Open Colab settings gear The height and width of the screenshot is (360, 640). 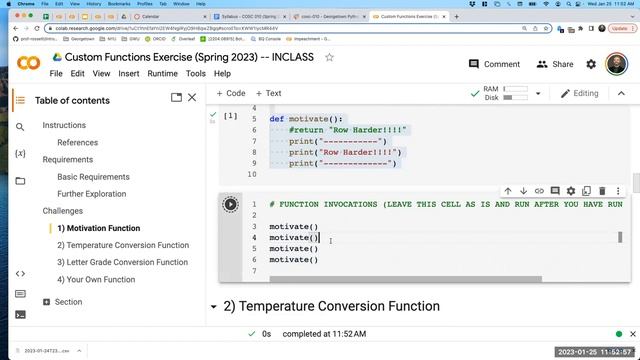pyautogui.click(x=591, y=64)
